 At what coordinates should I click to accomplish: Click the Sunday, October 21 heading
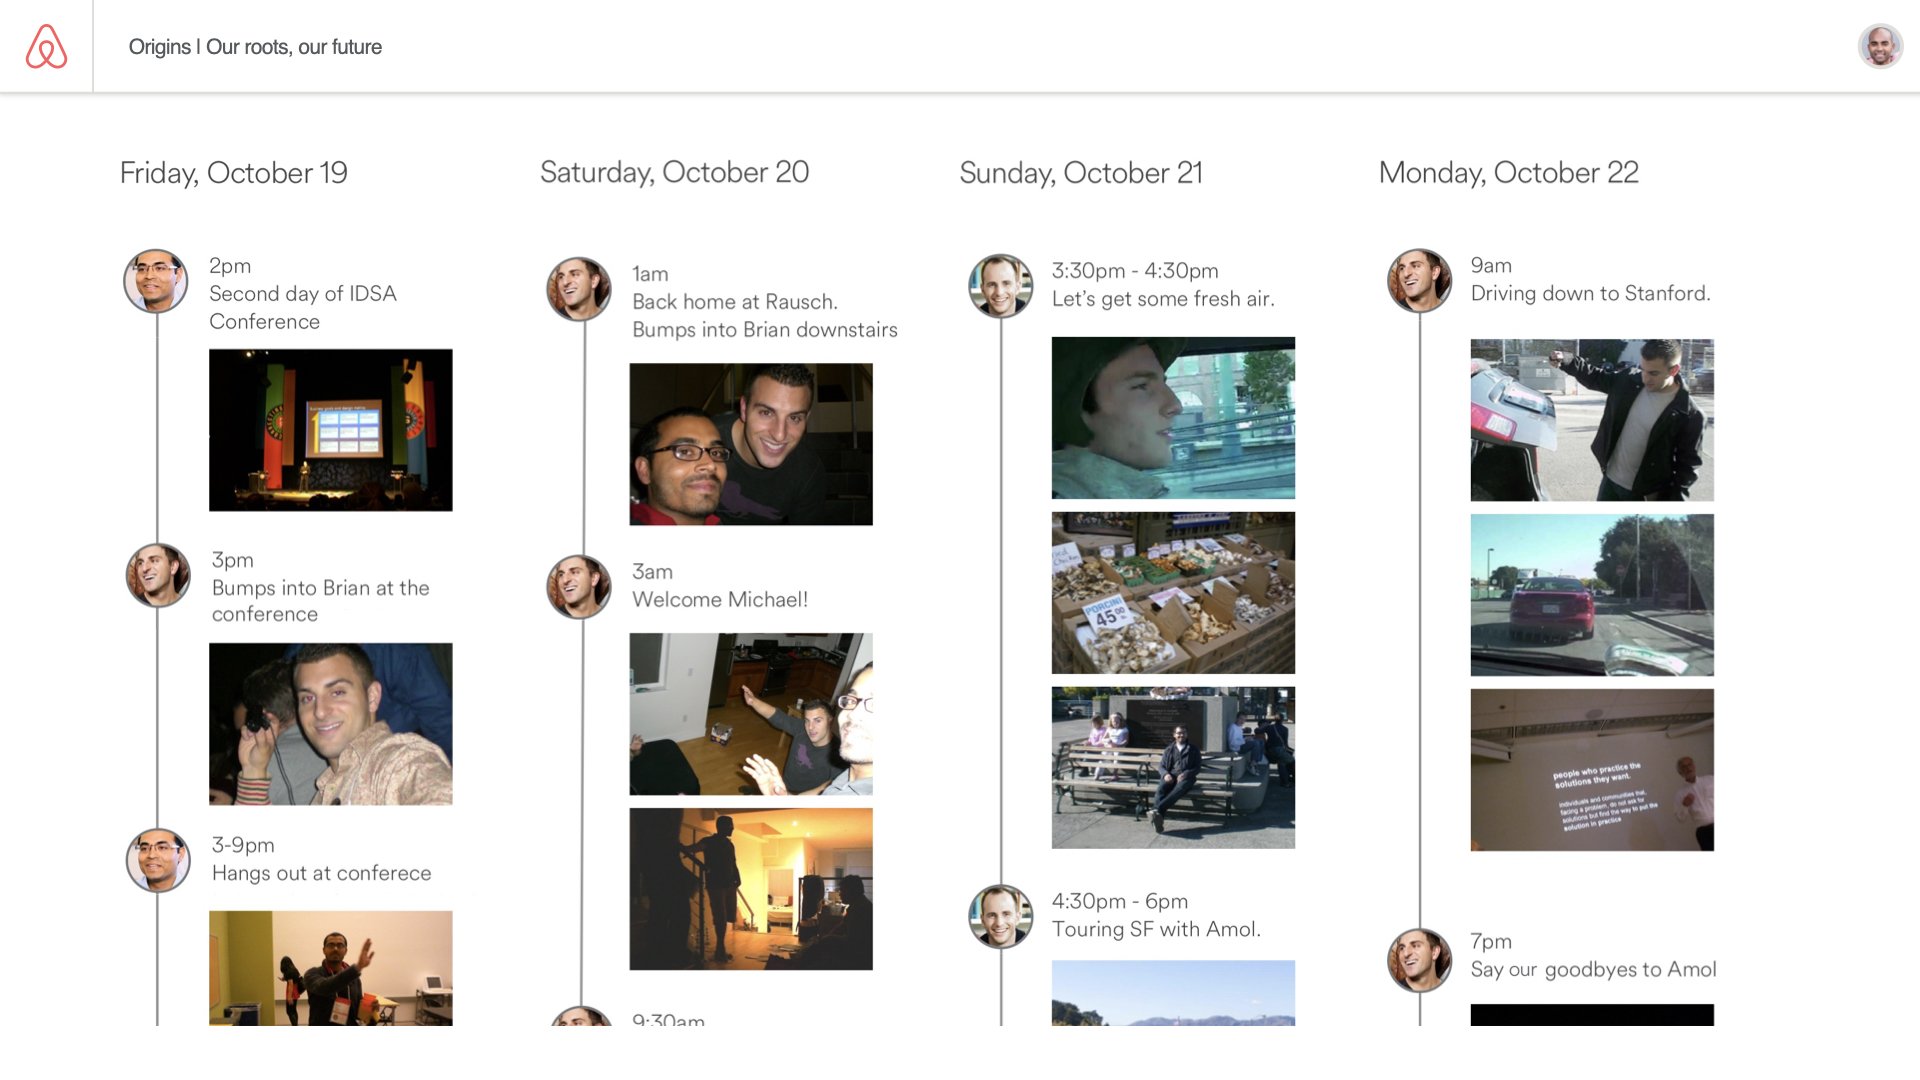pyautogui.click(x=1081, y=173)
